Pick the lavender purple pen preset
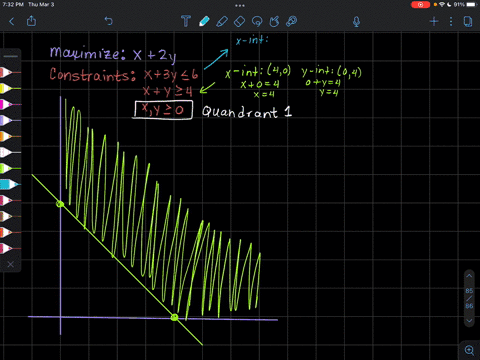Viewport: 480px width, 360px height. (x=10, y=120)
